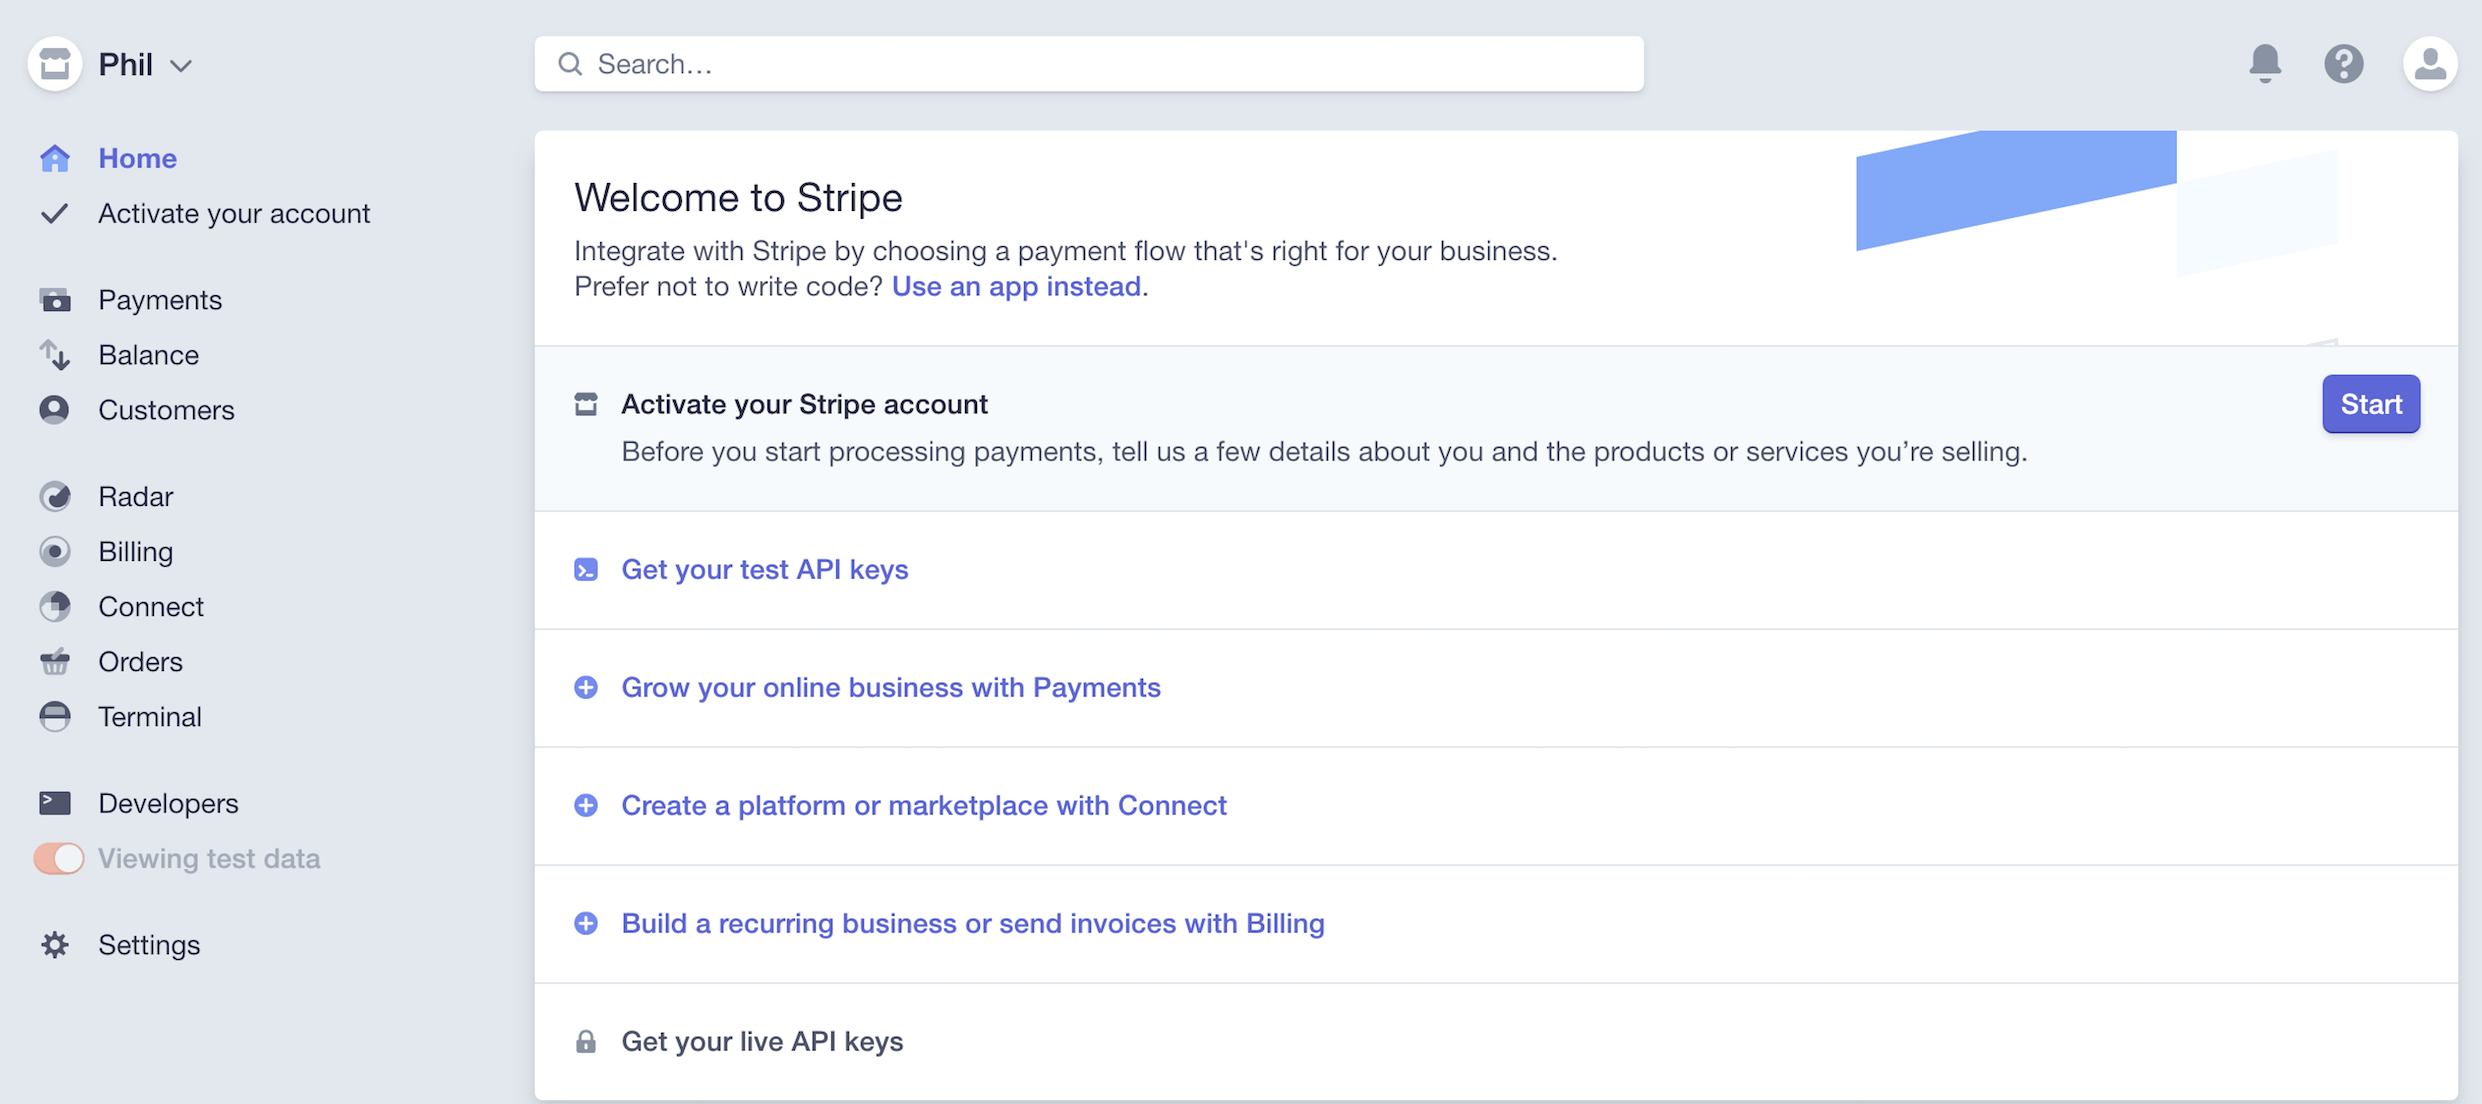Click the Phil account store icon

click(55, 64)
